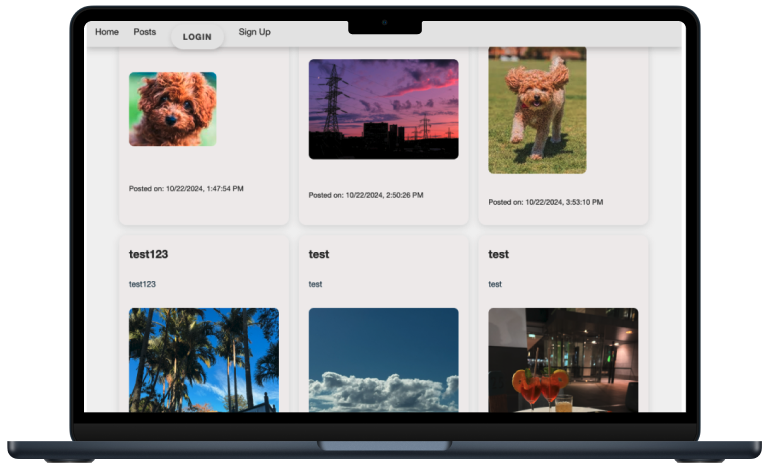Image resolution: width=768 pixels, height=470 pixels.
Task: Click the Home navigation link
Action: 106,32
